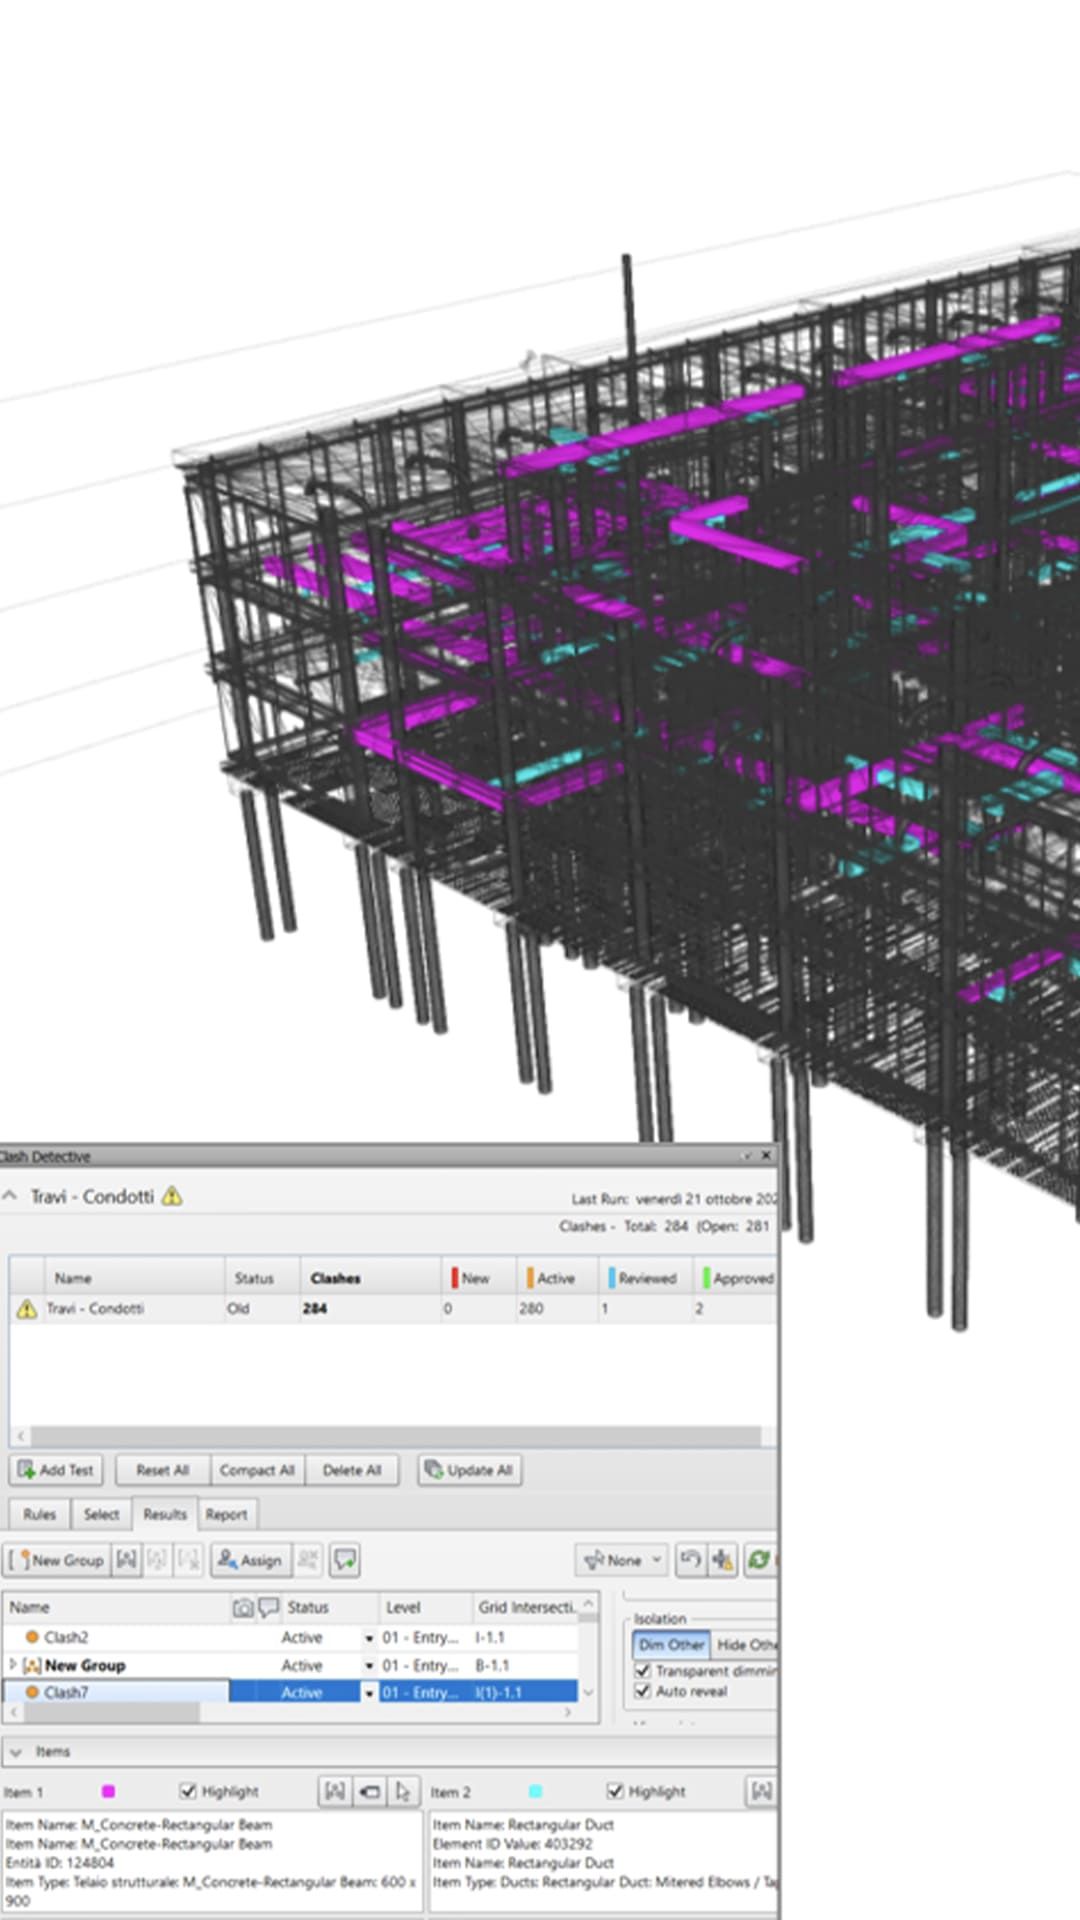This screenshot has width=1080, height=1920.
Task: Click Group Selected Clashes icon
Action: coord(127,1560)
